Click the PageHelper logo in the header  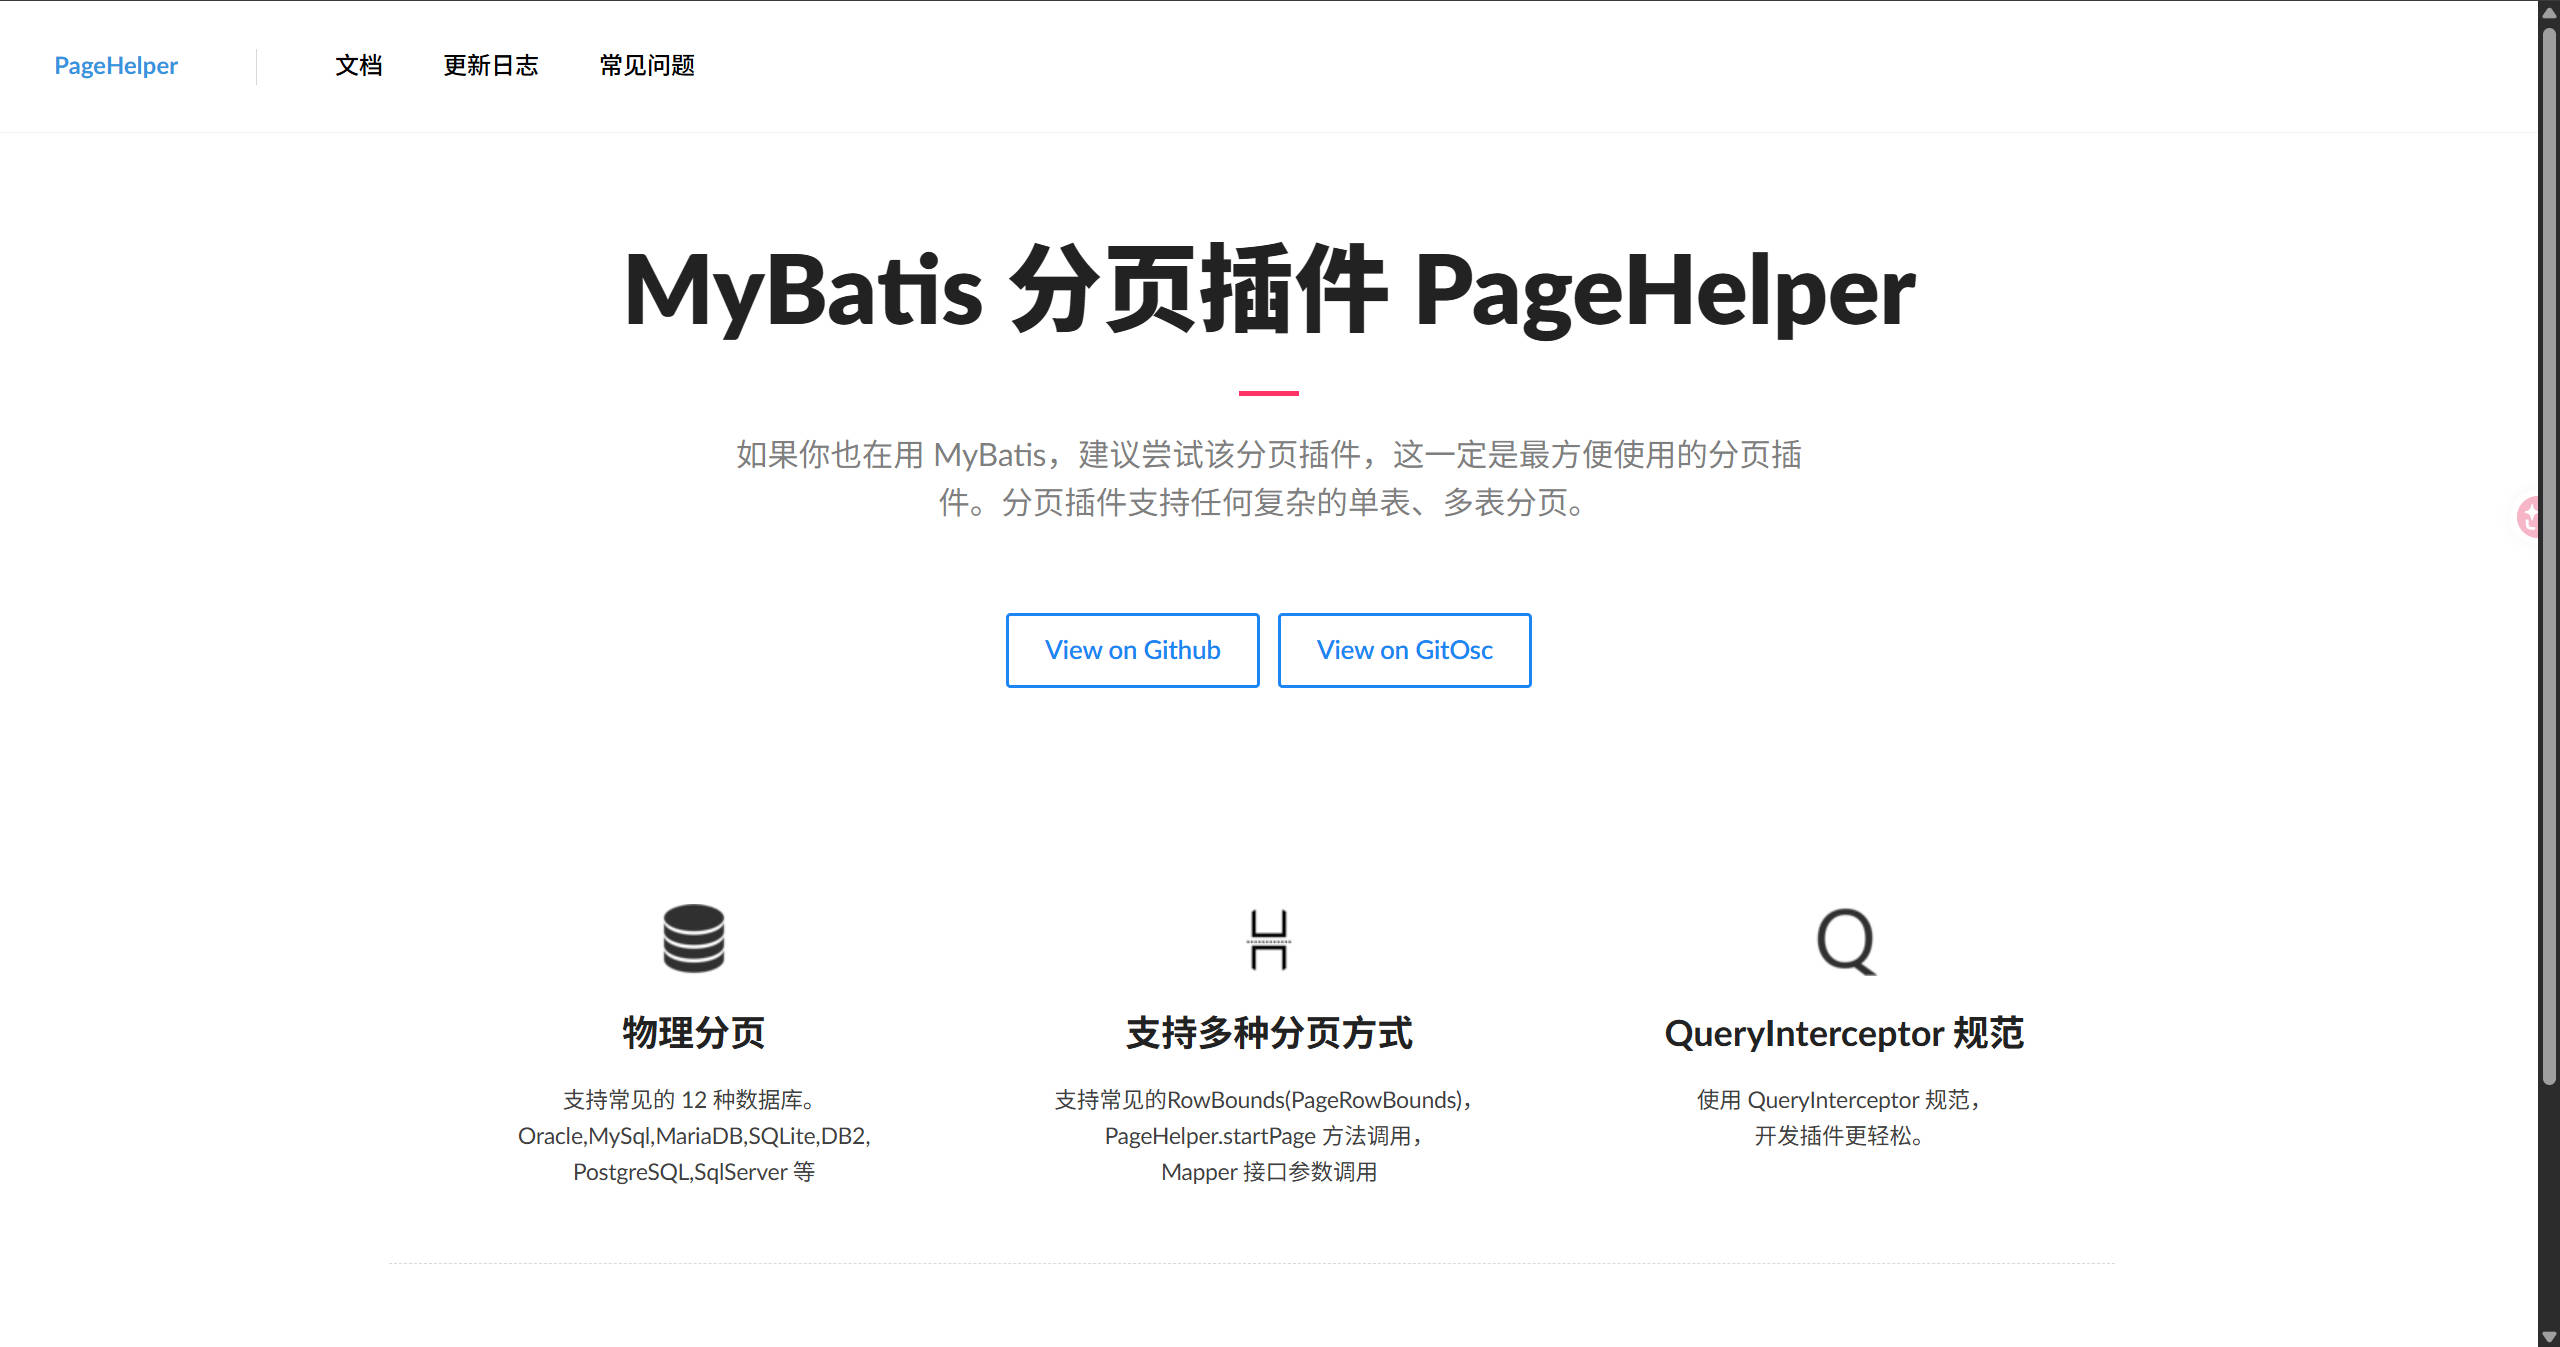pyautogui.click(x=116, y=65)
